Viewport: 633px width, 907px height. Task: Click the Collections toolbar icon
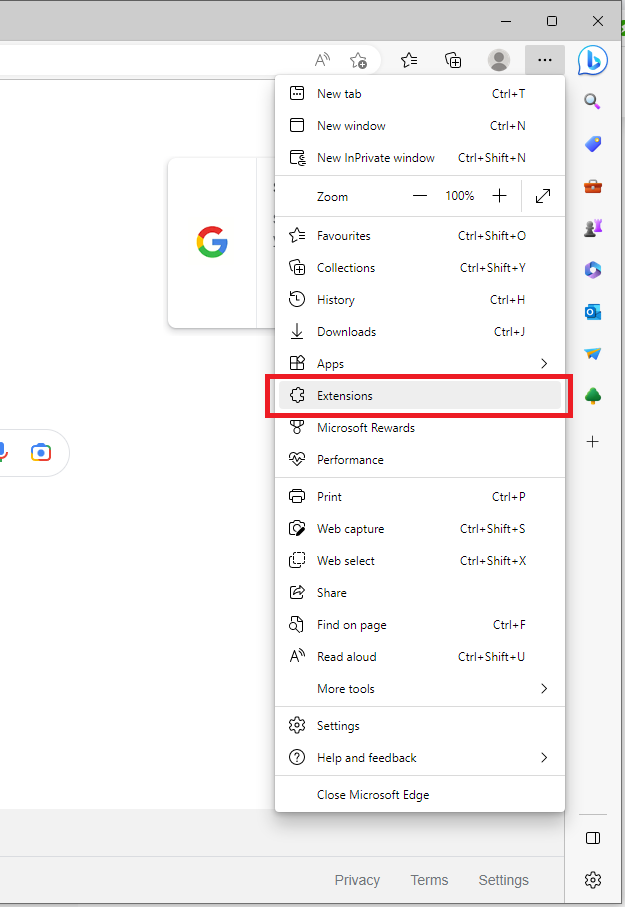[453, 60]
